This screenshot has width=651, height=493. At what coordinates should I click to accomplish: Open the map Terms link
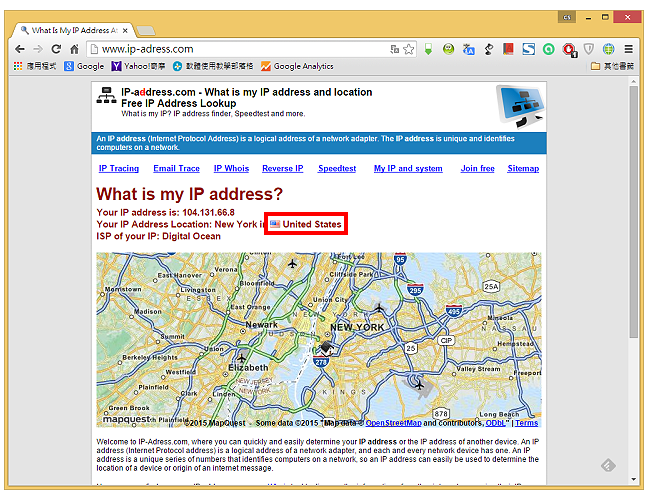tap(526, 423)
